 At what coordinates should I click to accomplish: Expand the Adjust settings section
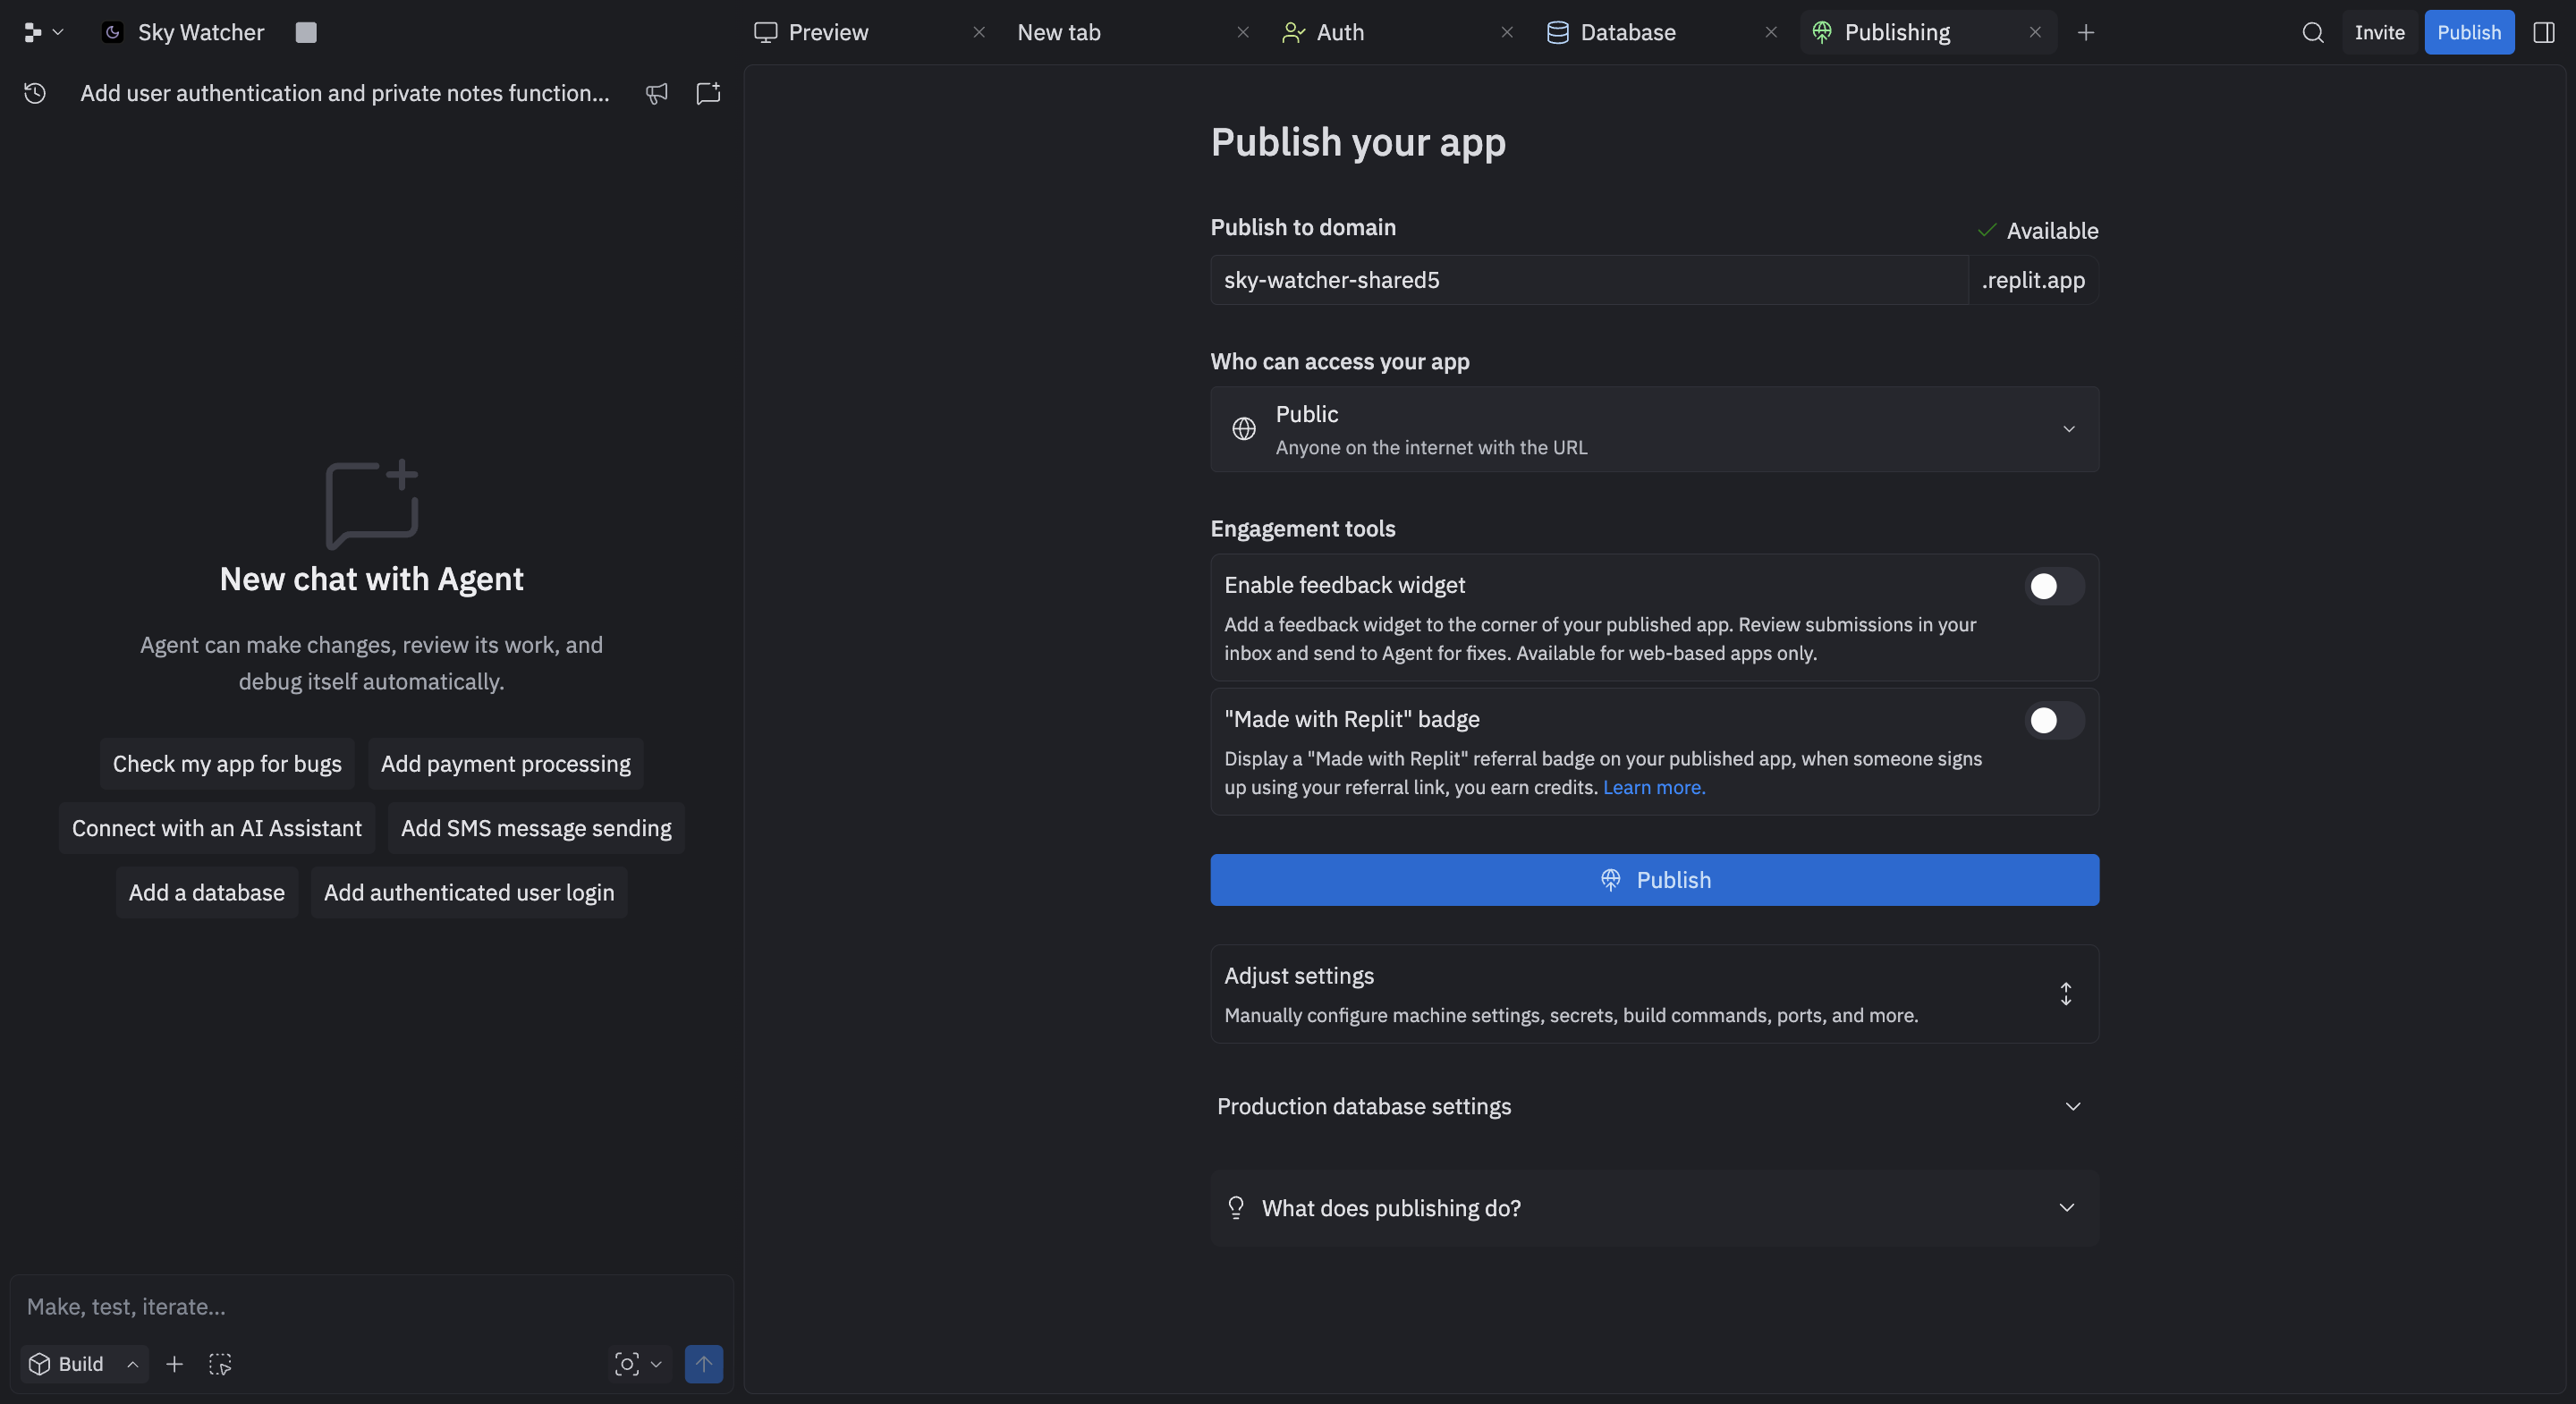pos(1654,994)
